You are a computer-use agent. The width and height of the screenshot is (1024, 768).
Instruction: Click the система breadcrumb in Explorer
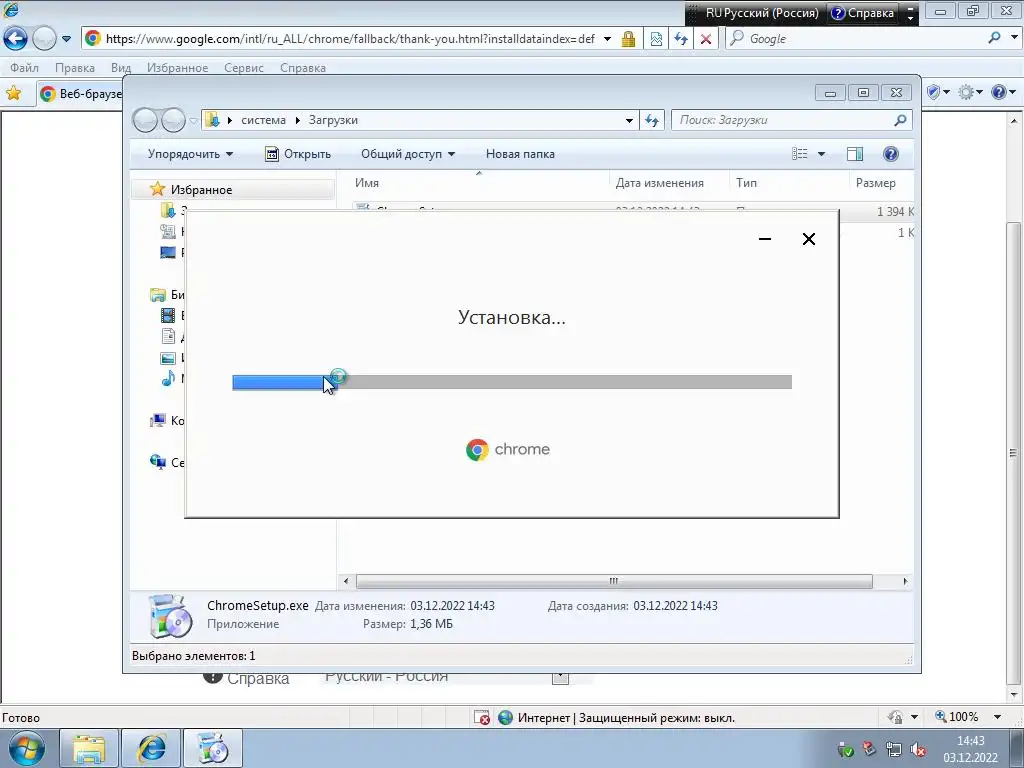(263, 120)
